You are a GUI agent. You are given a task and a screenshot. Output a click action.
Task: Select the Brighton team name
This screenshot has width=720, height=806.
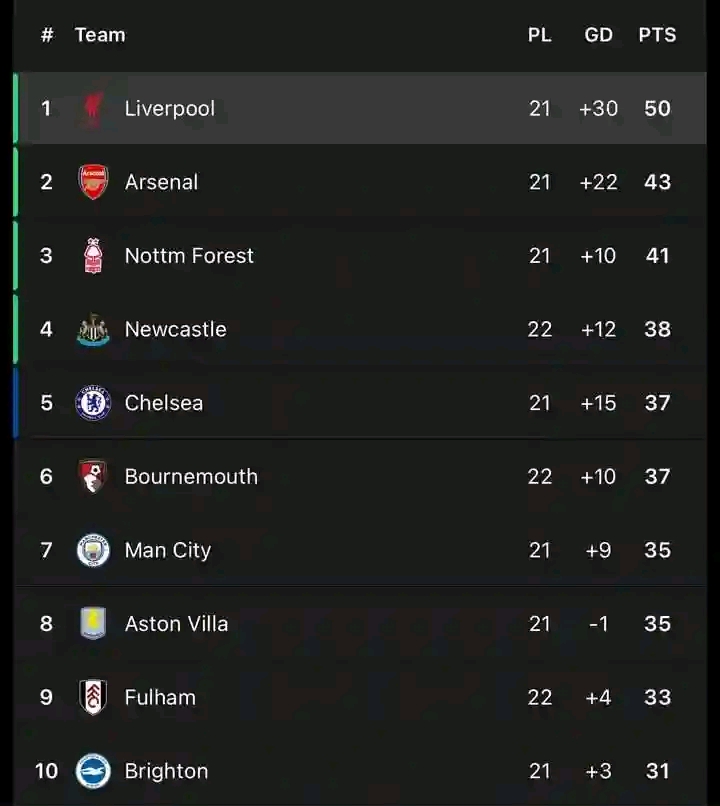coord(166,771)
